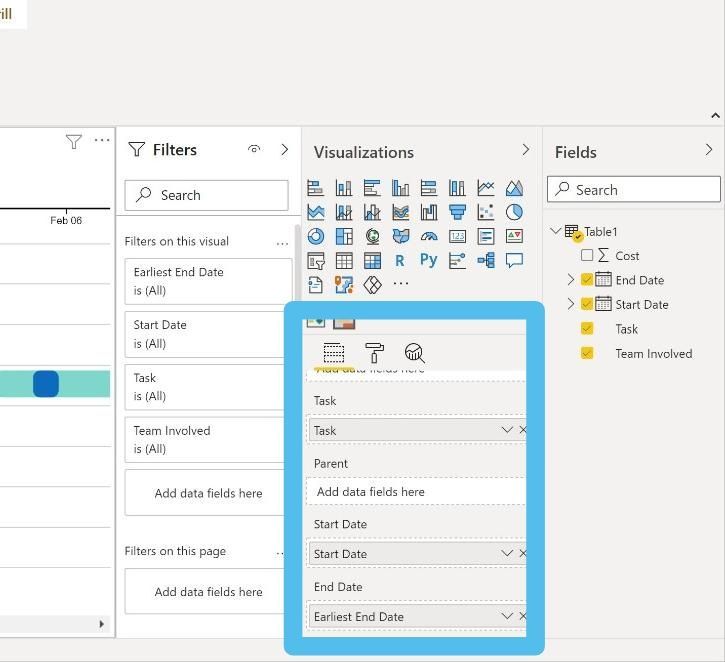Open the Earliest End Date filter card
Viewport: 725px width, 662px height.
point(208,282)
